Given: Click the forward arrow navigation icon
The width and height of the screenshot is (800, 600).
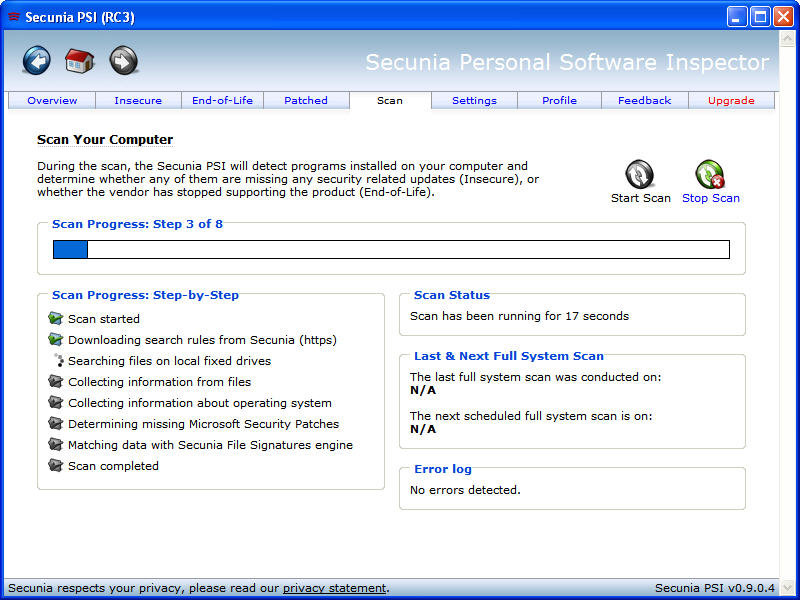Looking at the screenshot, I should 123,61.
